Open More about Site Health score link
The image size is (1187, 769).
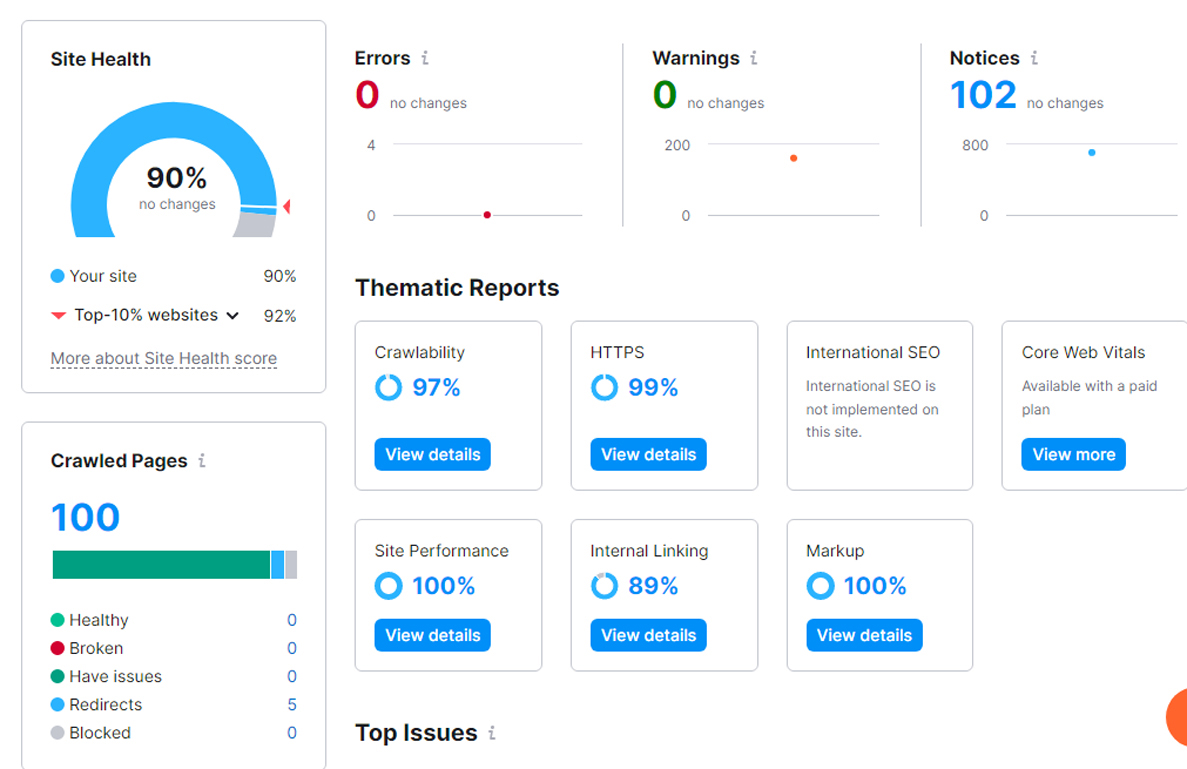point(164,358)
